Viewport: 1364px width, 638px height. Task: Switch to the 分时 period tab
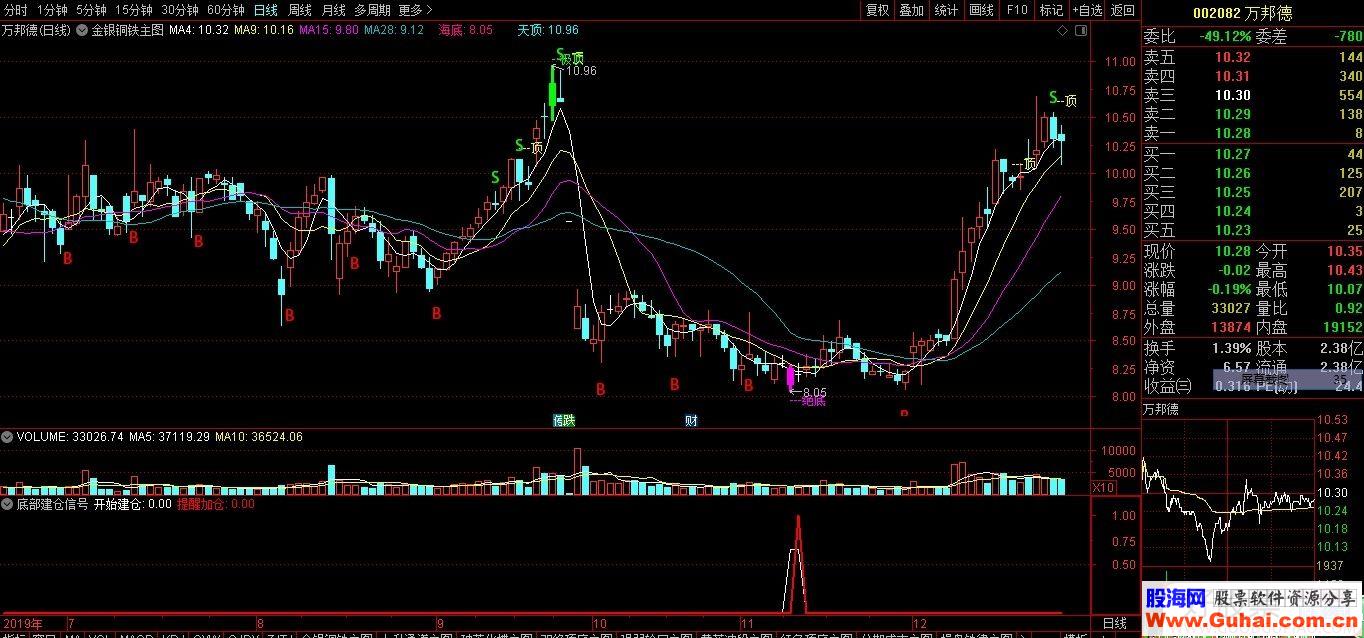(15, 10)
